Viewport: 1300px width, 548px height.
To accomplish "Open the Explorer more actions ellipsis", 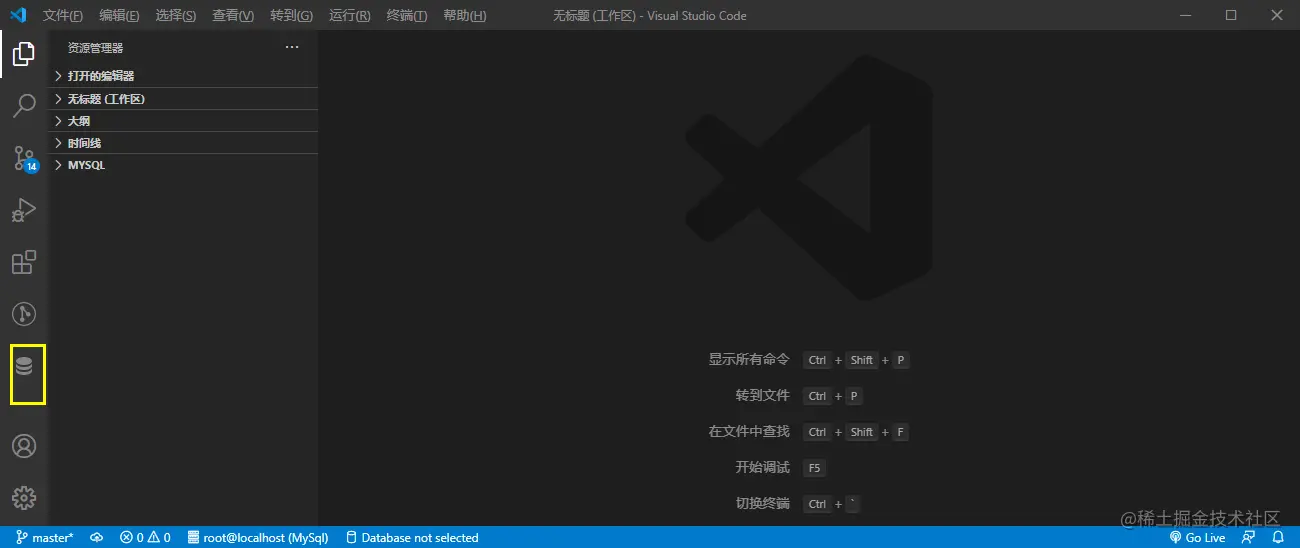I will coord(292,47).
